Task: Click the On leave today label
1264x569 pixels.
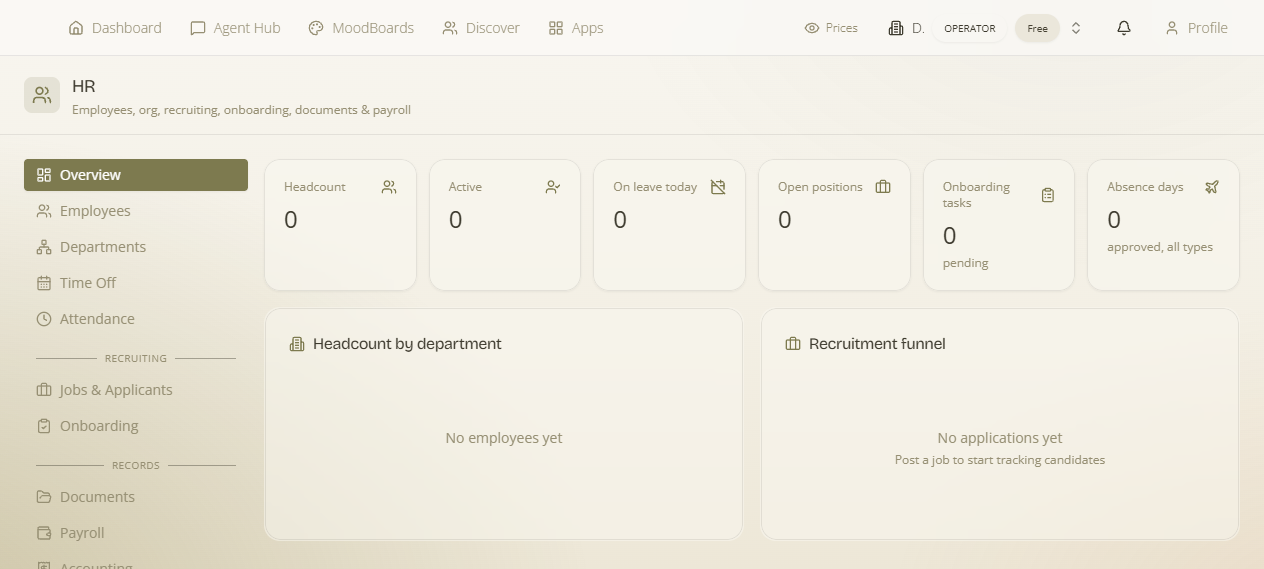Action: [x=655, y=187]
